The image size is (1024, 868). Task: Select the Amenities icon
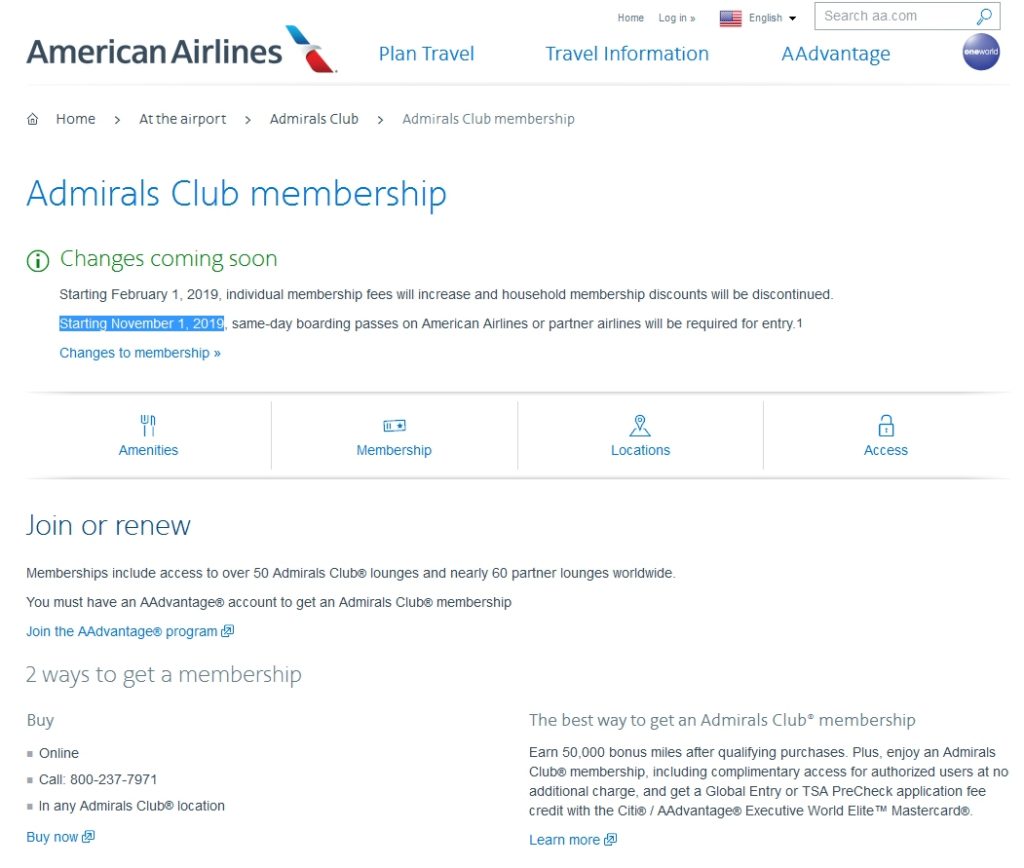[148, 425]
